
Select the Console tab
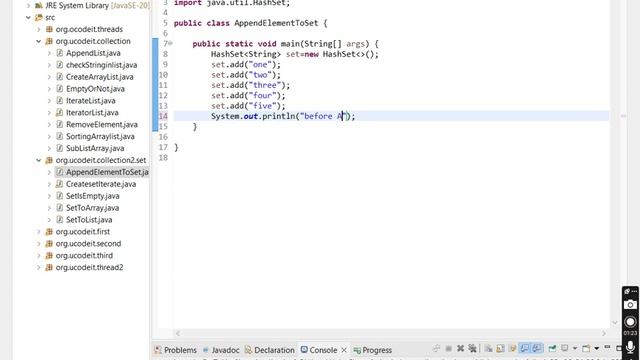click(319, 350)
